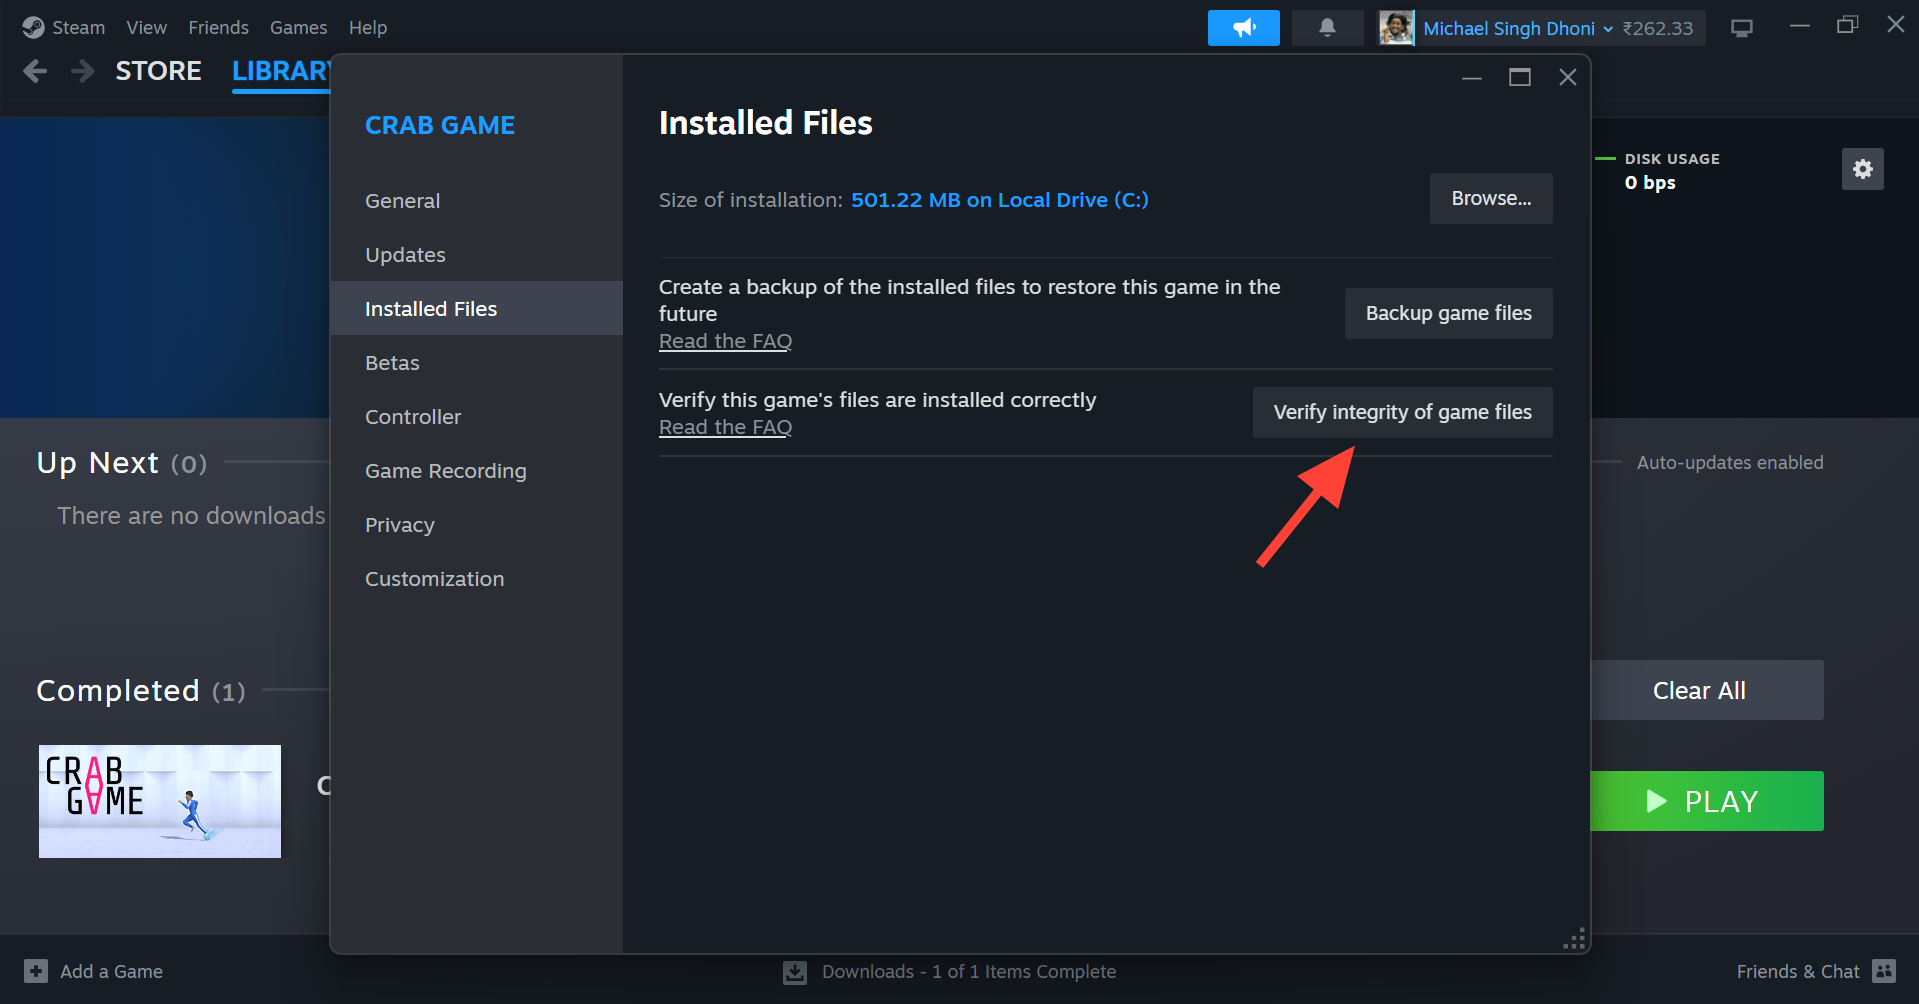Open downloads settings gear icon
1919x1004 pixels.
tap(1862, 169)
